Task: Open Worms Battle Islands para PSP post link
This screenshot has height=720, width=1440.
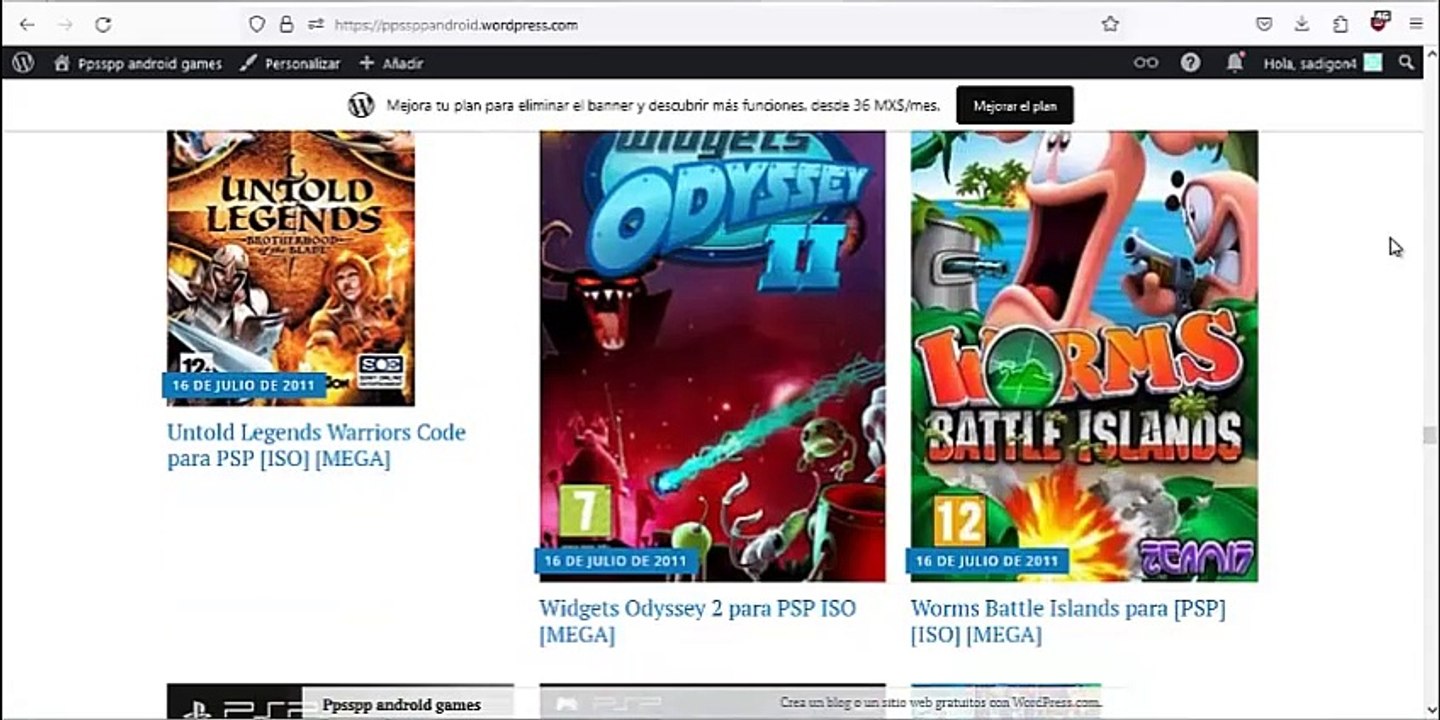Action: [1068, 621]
